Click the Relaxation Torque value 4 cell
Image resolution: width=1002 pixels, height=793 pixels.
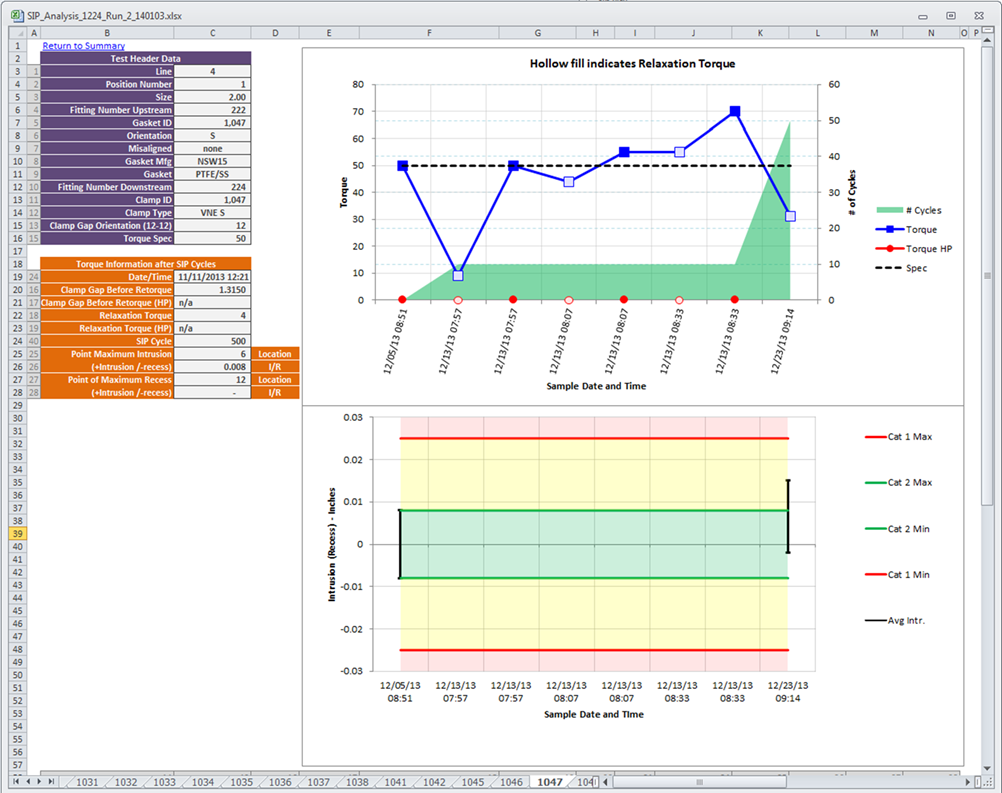(212, 316)
